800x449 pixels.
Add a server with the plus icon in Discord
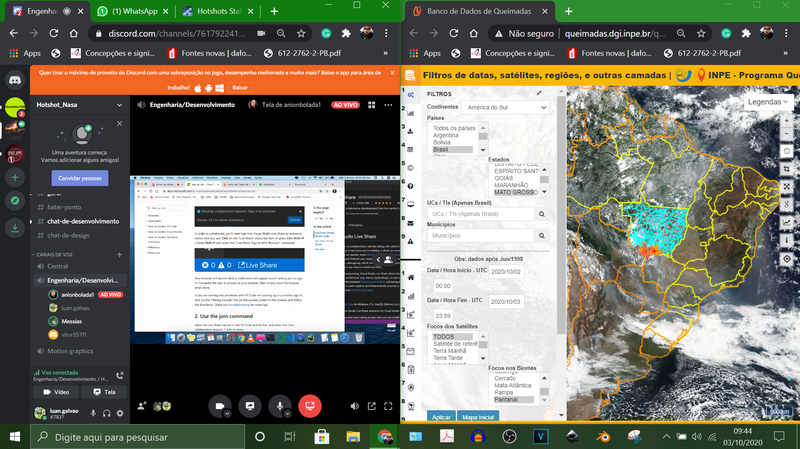[15, 178]
